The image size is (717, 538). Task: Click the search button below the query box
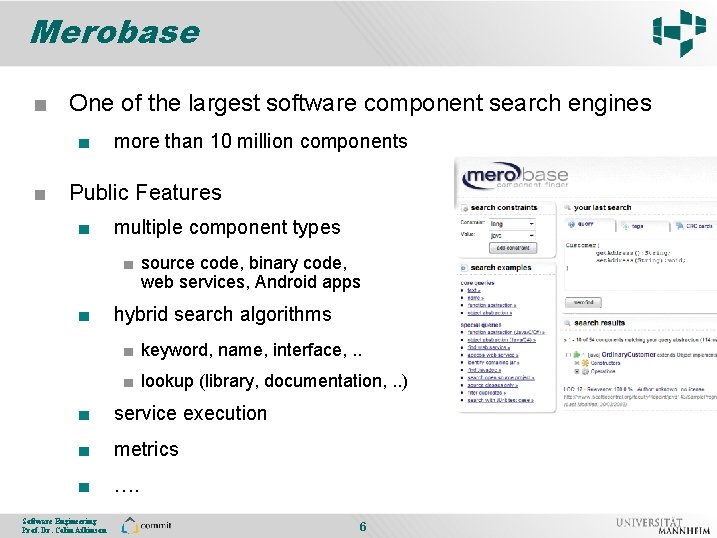[x=583, y=302]
